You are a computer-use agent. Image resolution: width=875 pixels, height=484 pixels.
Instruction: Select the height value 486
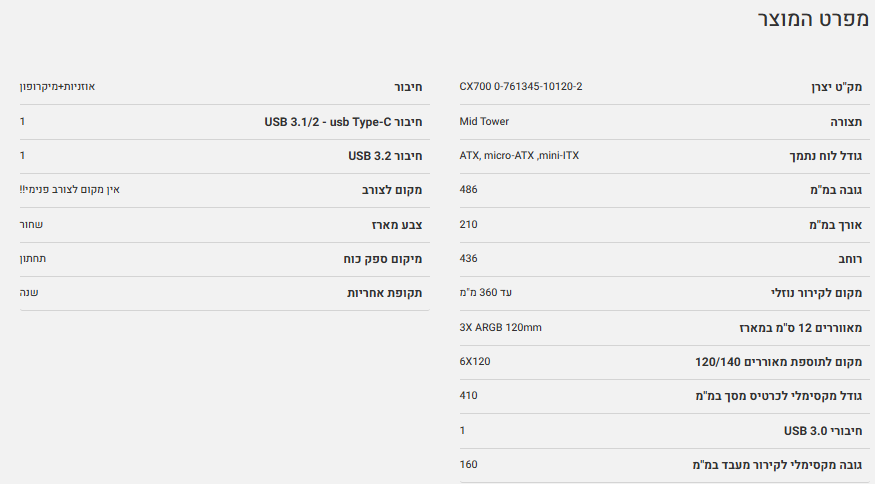469,190
